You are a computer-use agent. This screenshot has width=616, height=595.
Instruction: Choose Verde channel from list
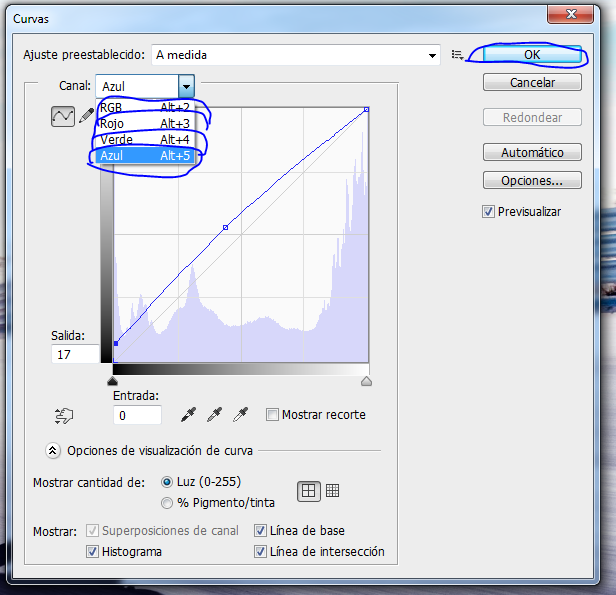145,139
